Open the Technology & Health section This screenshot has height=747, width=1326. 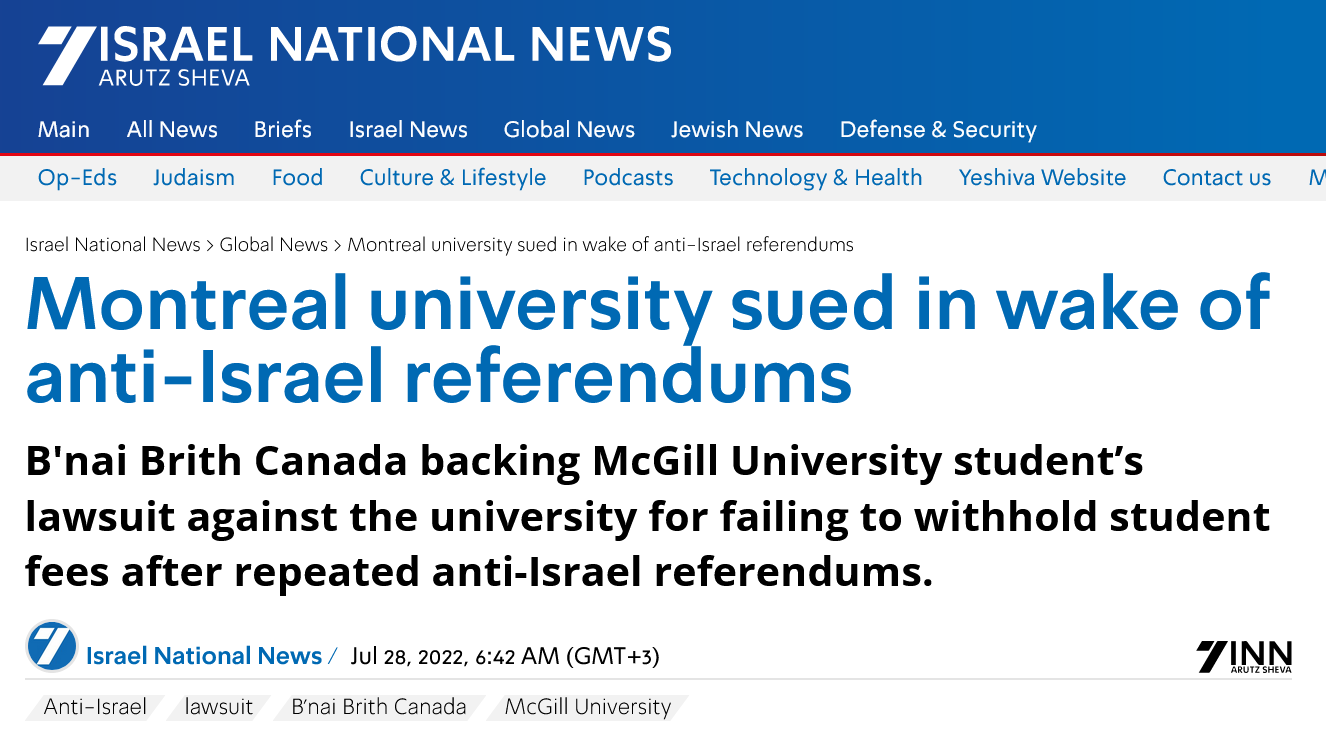point(816,178)
